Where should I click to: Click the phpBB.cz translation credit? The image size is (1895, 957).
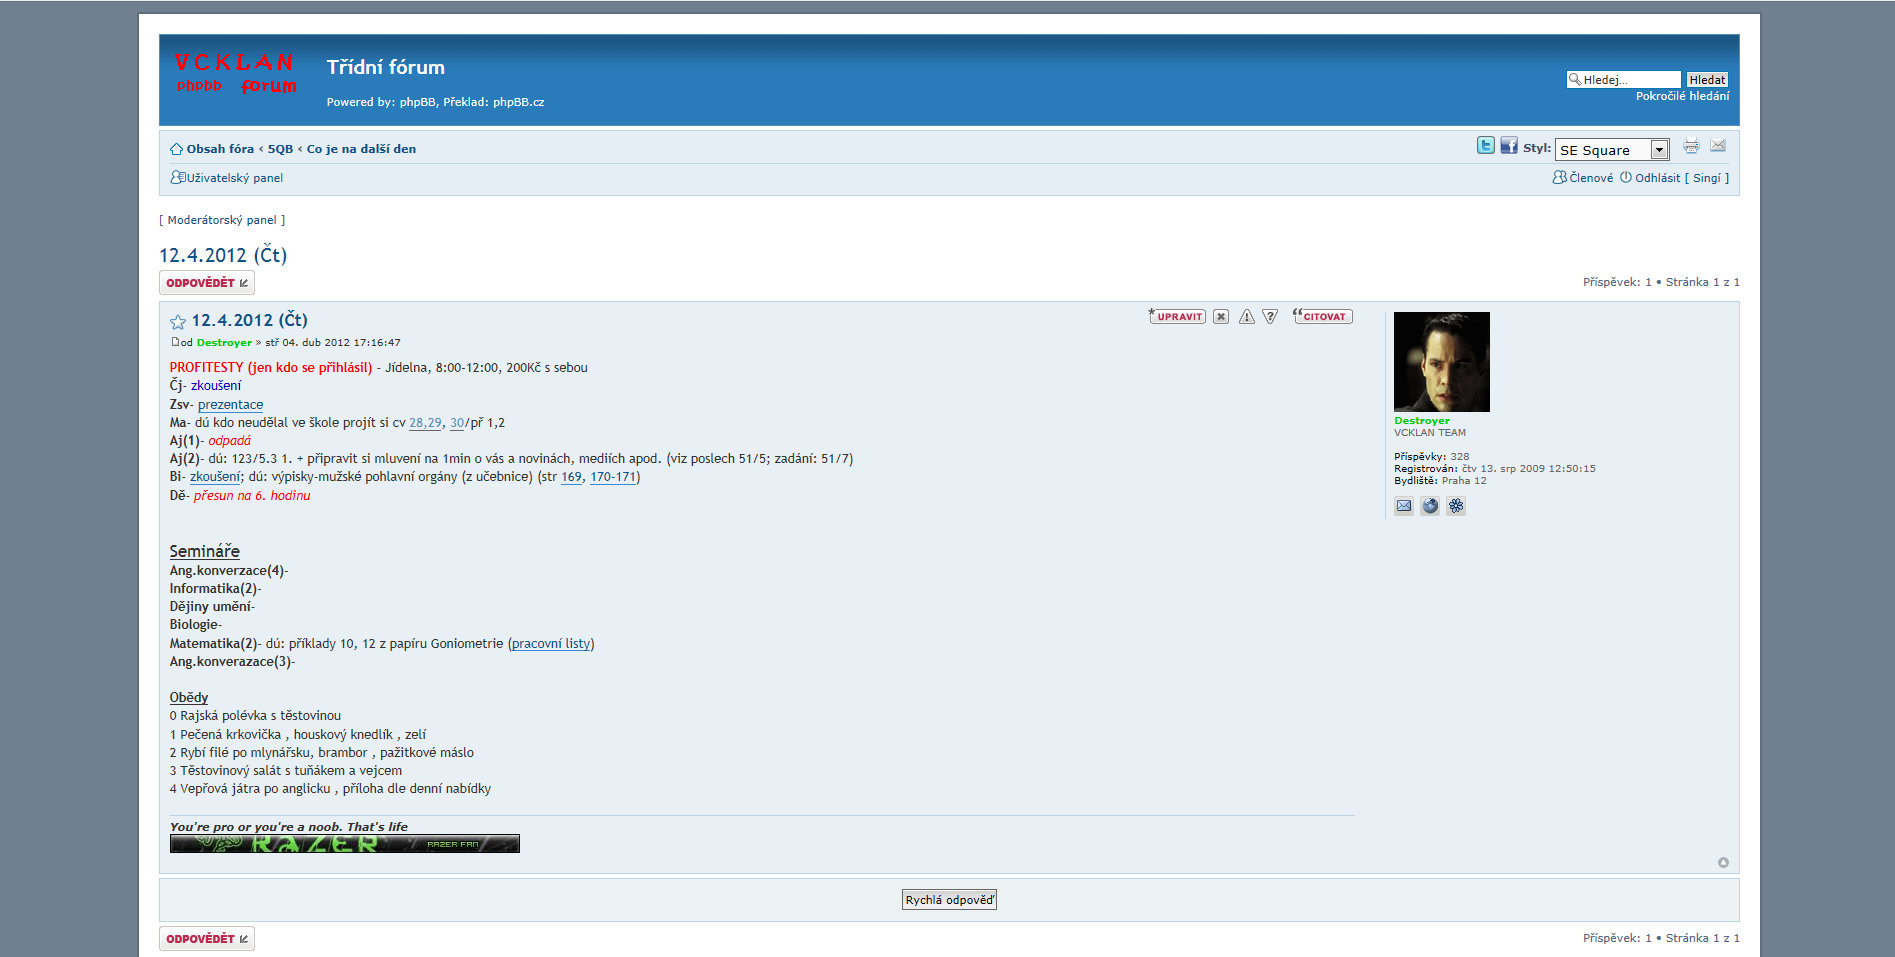coord(519,102)
